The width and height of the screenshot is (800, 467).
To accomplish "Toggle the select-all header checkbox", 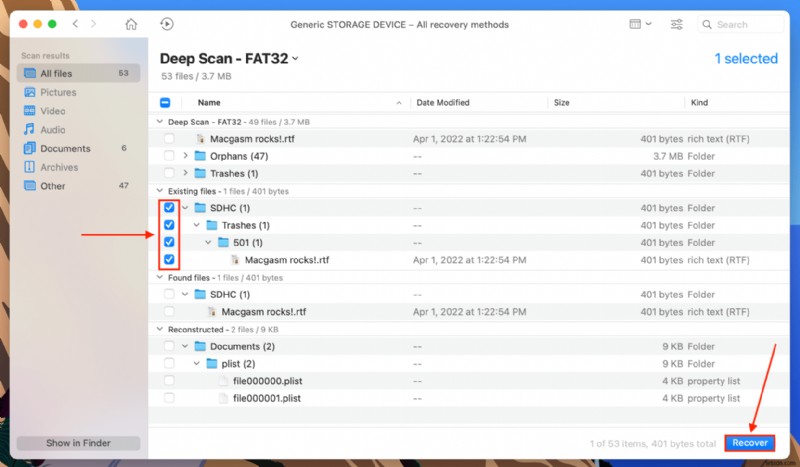I will pos(165,103).
